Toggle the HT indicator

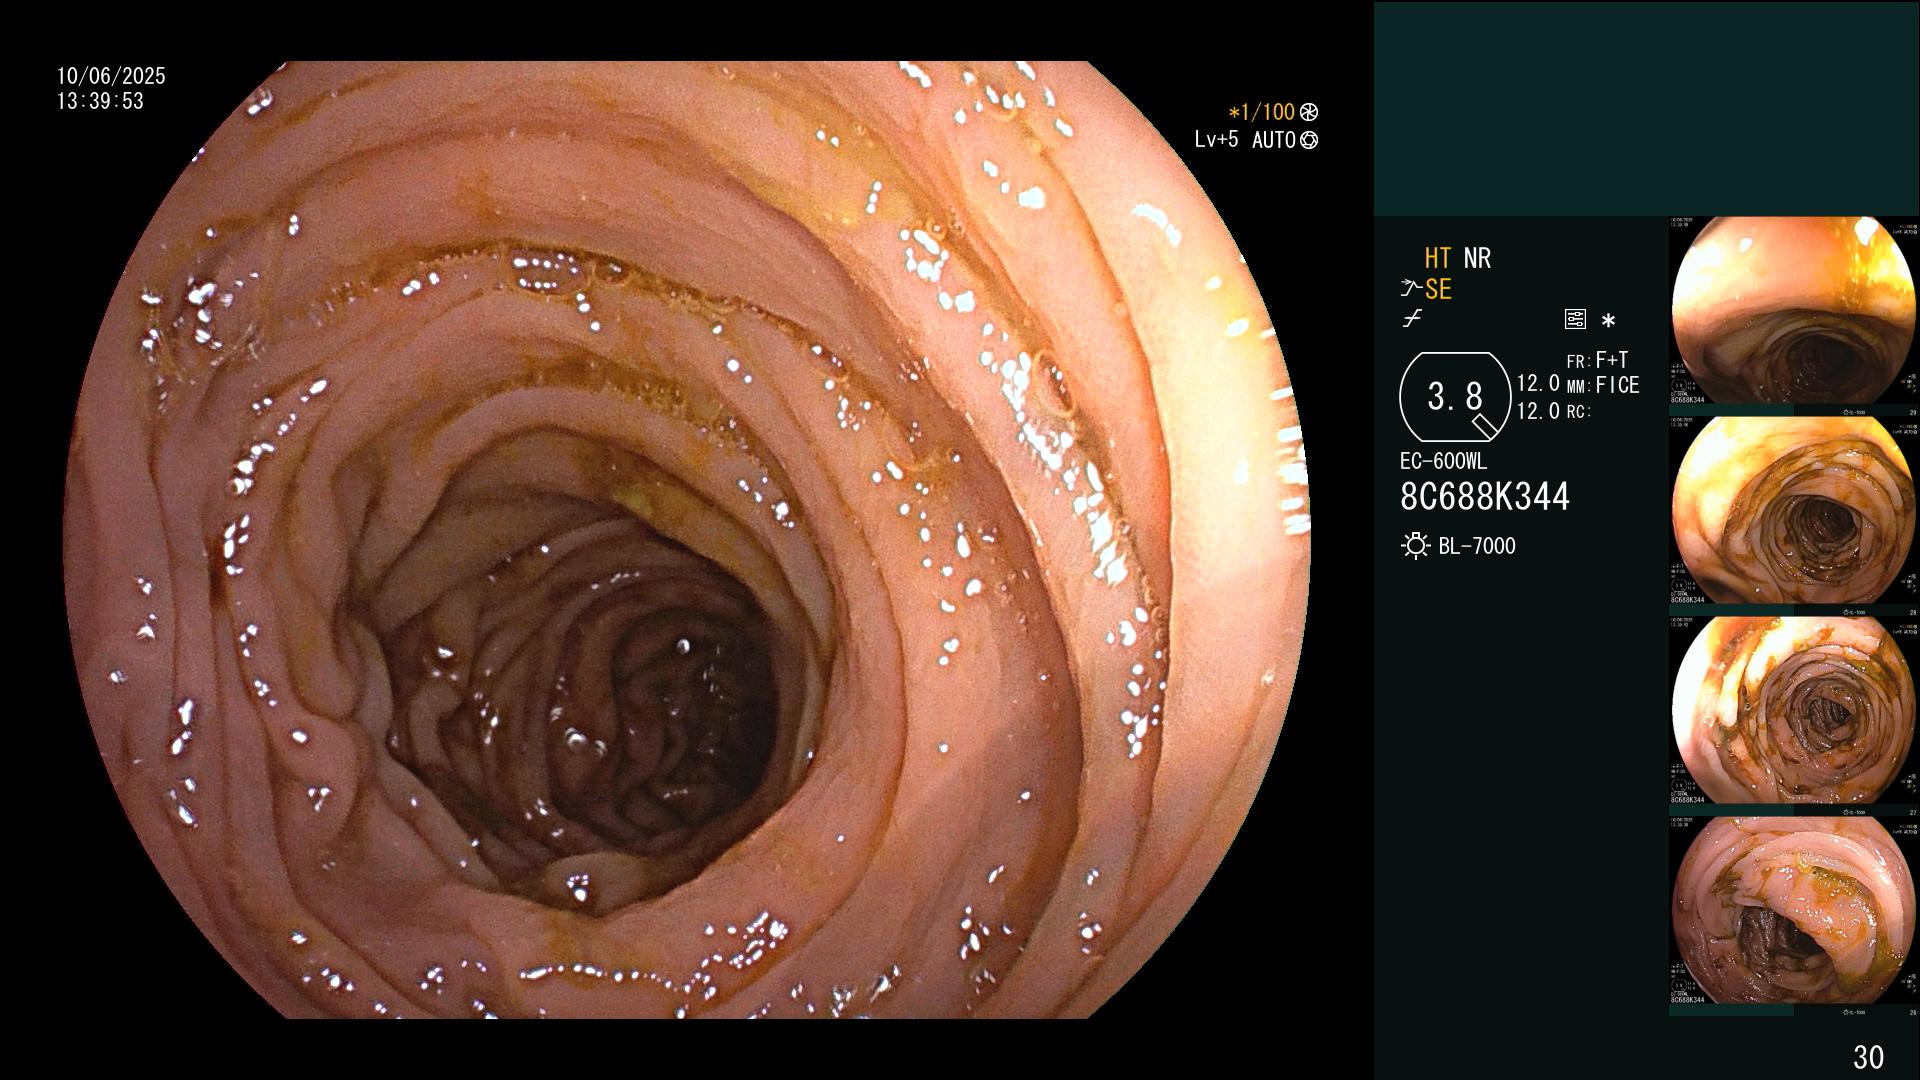(x=1437, y=258)
